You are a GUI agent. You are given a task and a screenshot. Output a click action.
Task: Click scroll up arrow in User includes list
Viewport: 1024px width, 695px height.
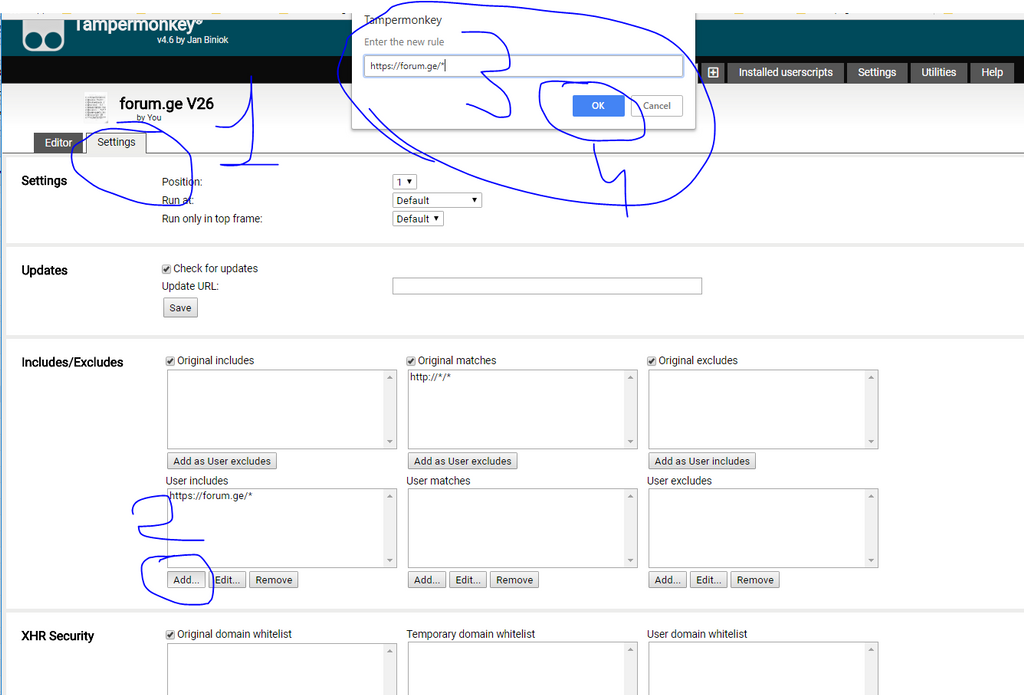point(390,496)
